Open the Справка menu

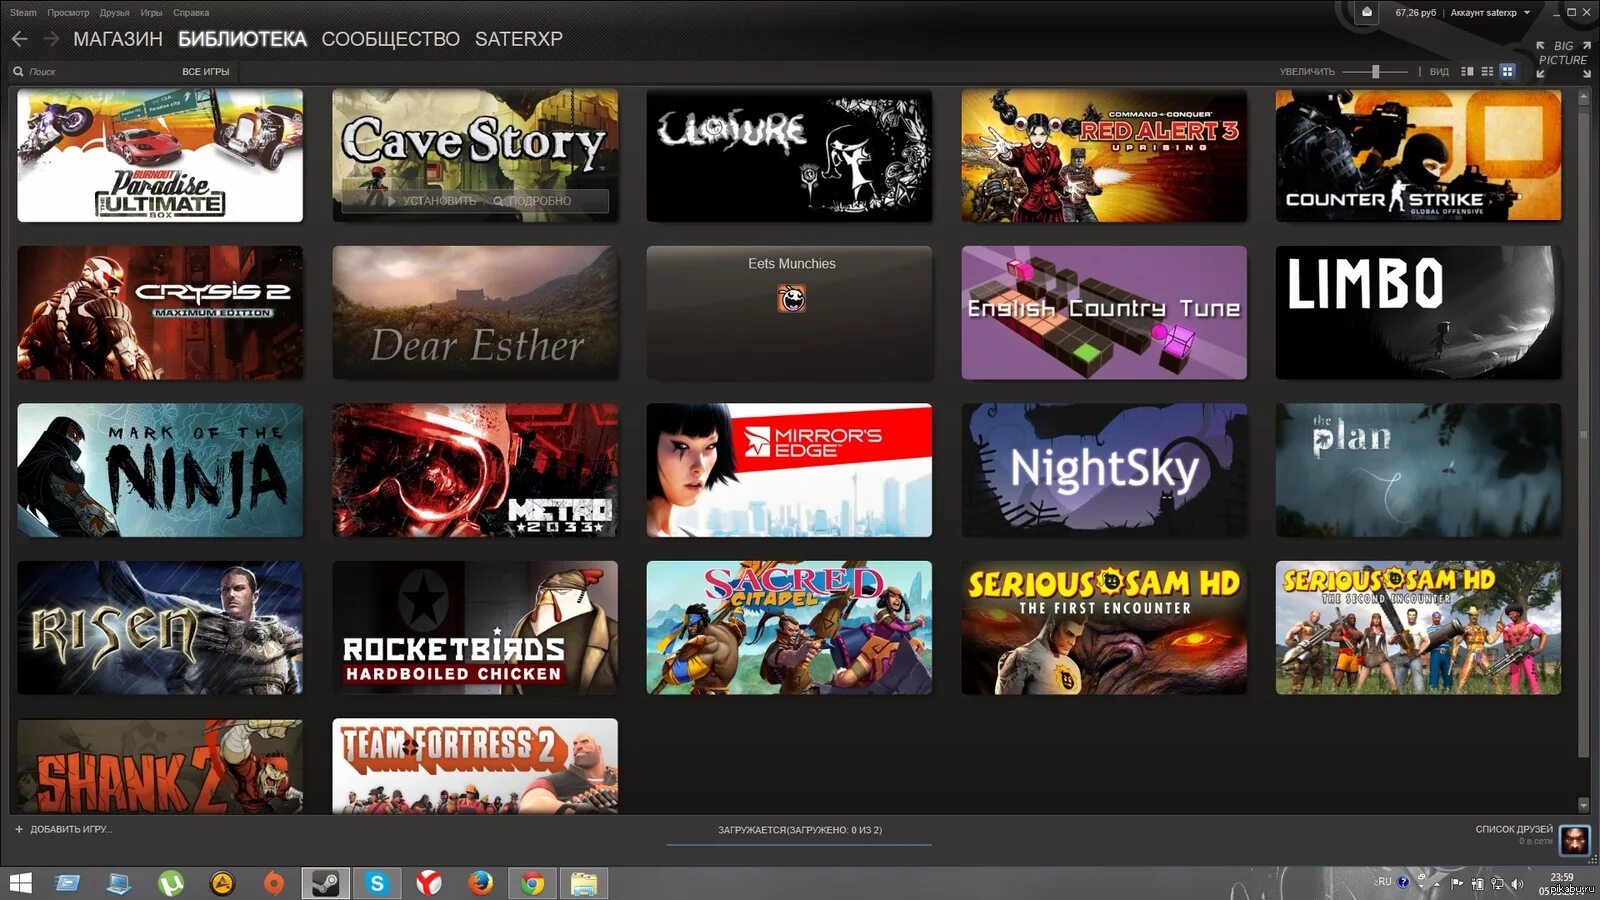click(x=191, y=13)
